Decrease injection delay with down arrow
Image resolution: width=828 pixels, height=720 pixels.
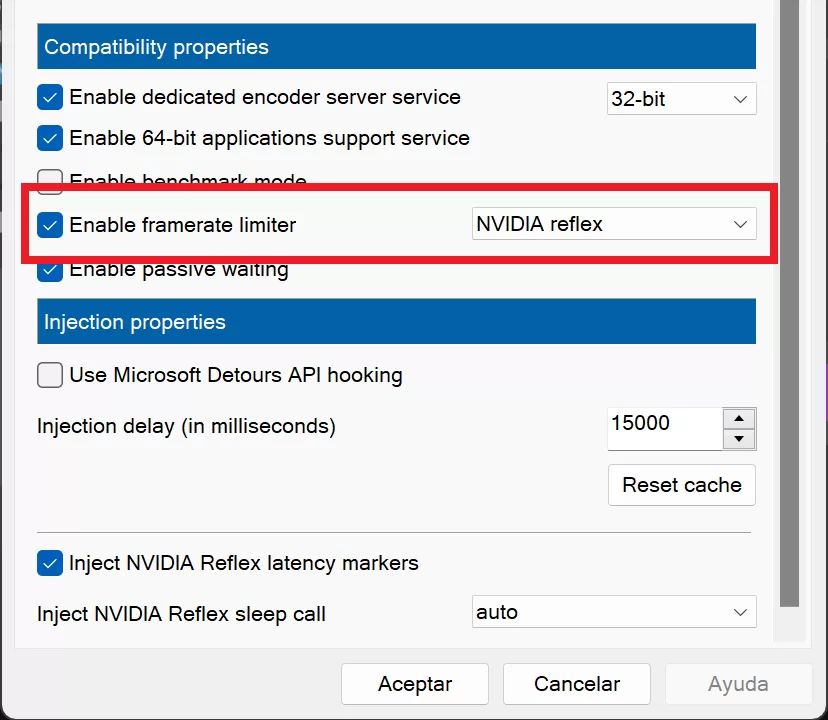click(x=738, y=439)
